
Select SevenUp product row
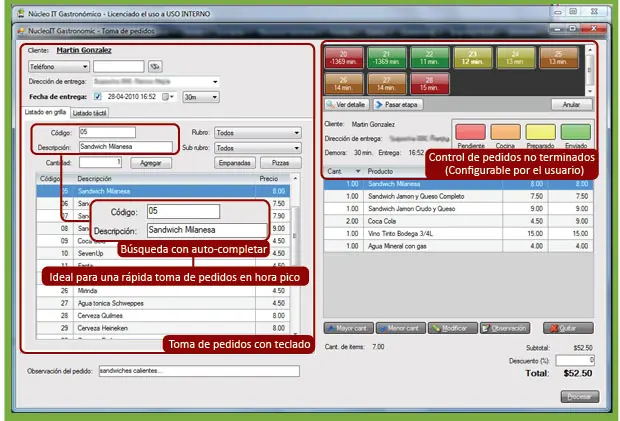pos(163,253)
